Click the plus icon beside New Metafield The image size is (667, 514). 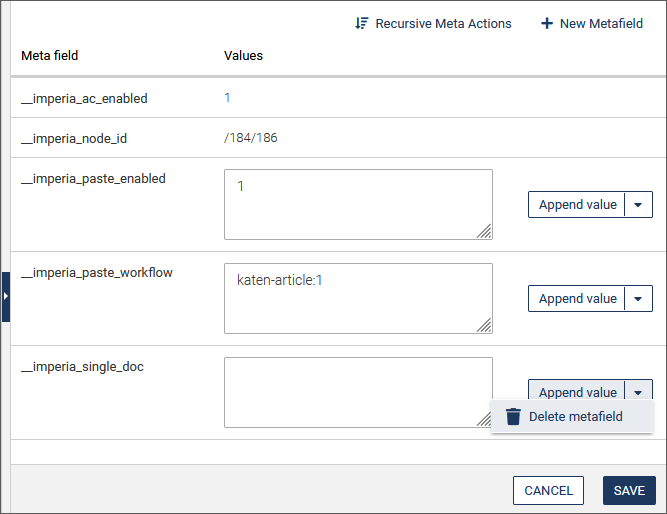click(x=547, y=23)
